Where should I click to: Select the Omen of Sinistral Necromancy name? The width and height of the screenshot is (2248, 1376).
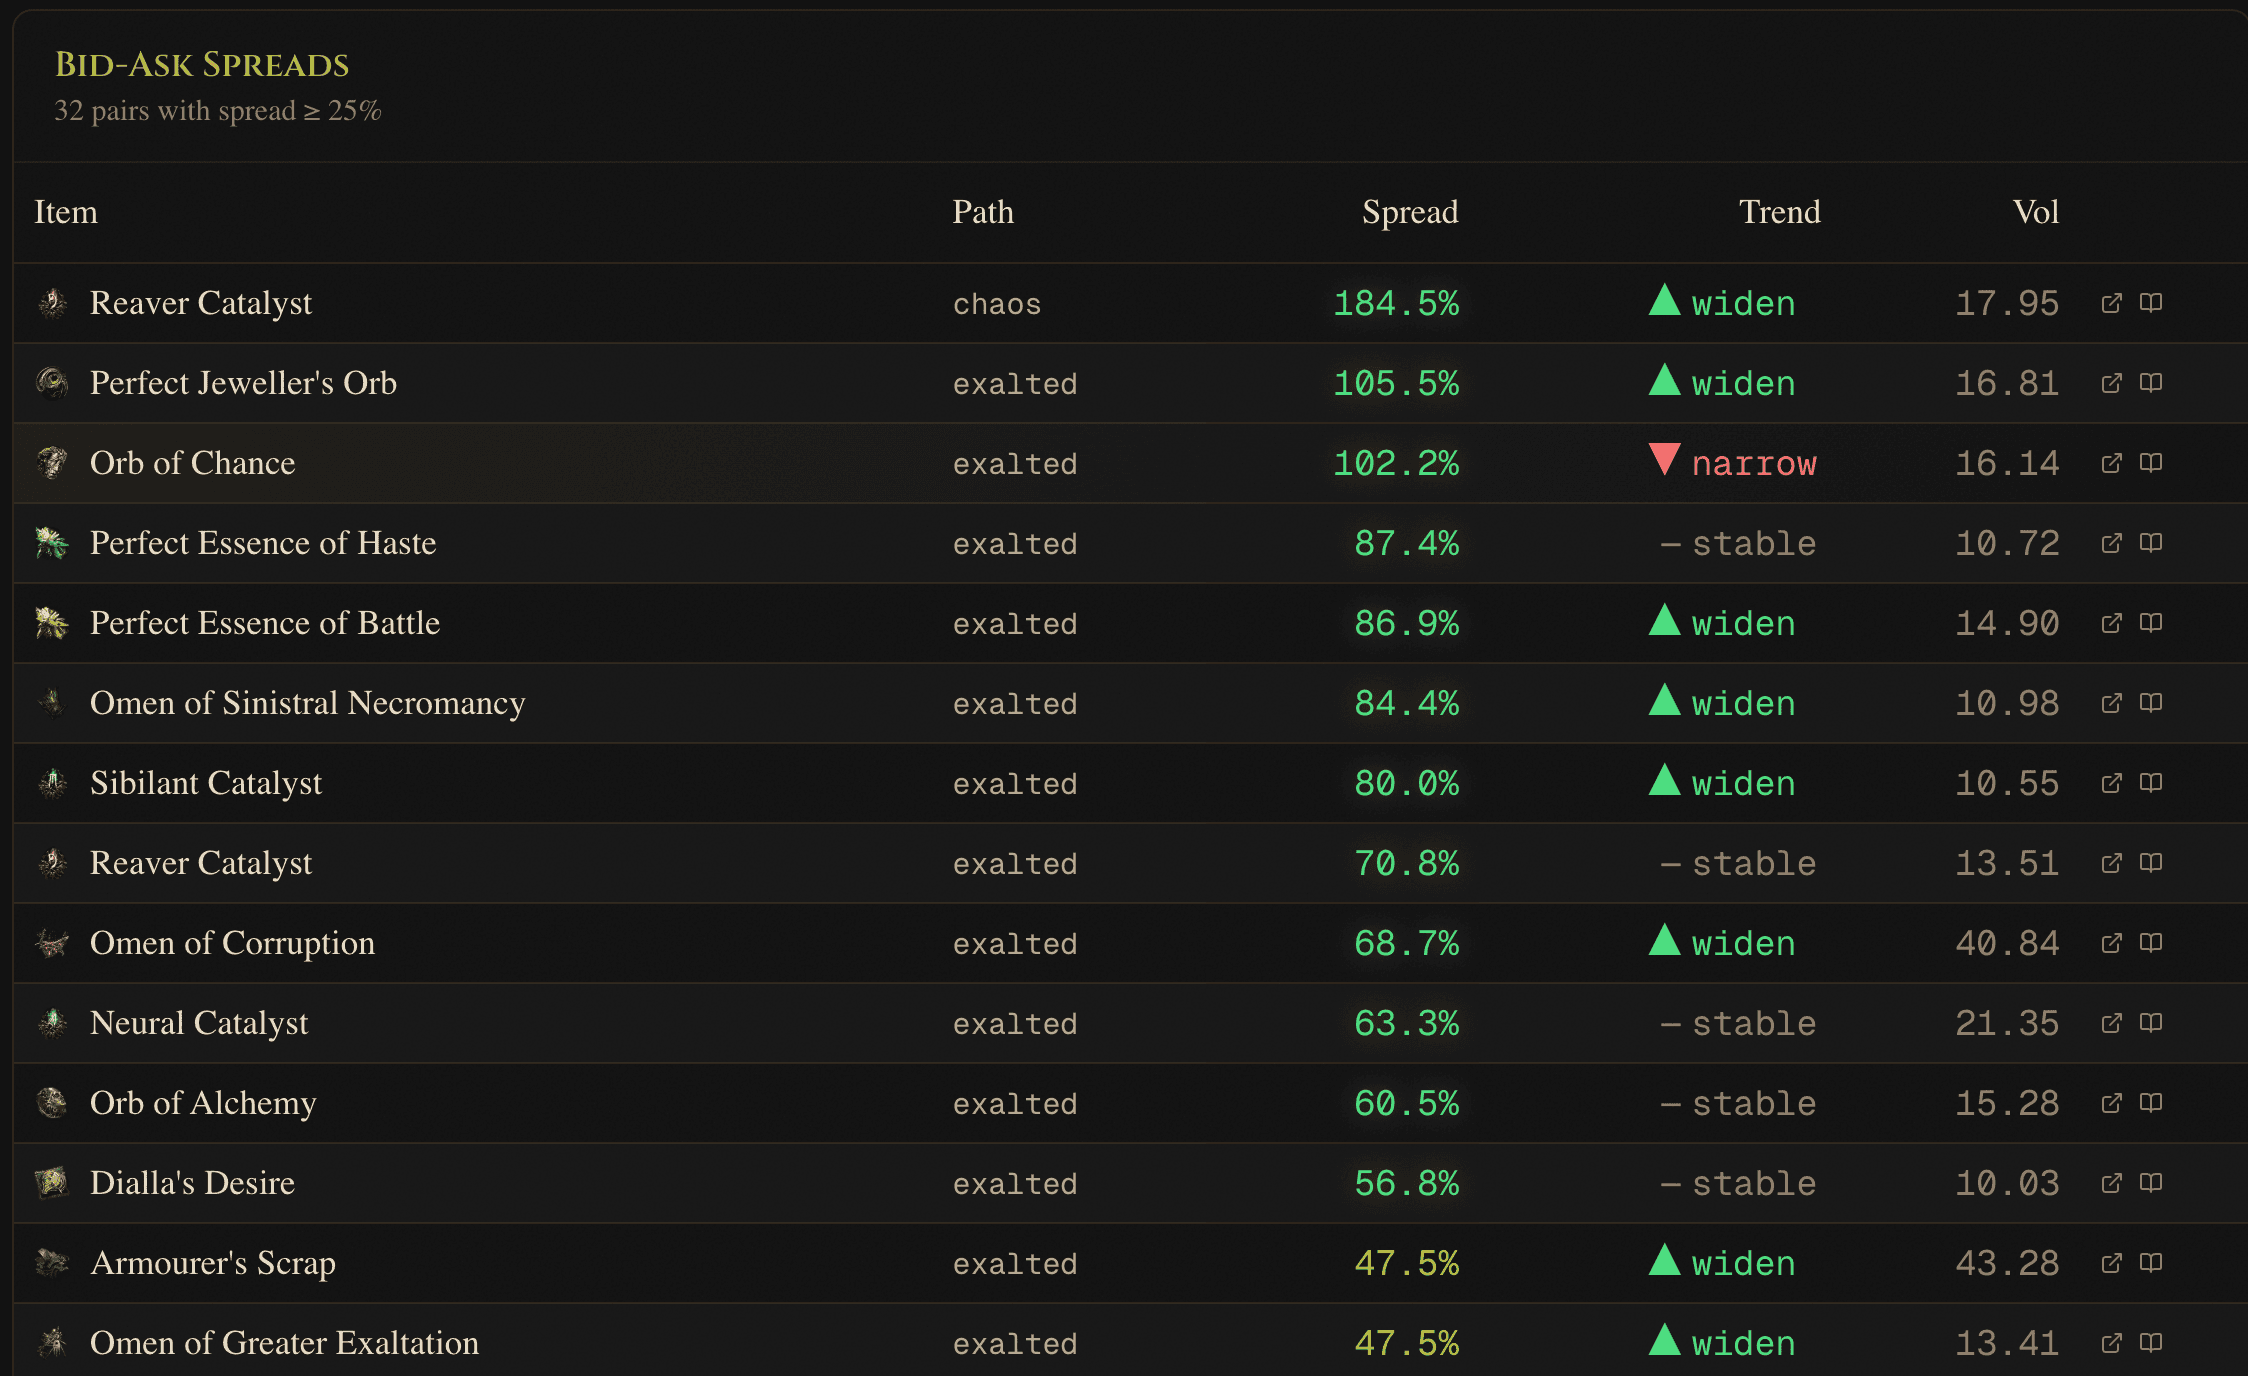(x=308, y=703)
